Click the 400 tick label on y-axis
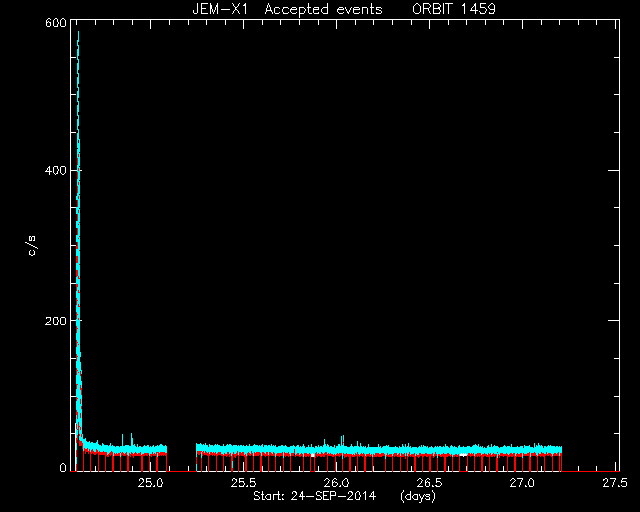 (56, 170)
